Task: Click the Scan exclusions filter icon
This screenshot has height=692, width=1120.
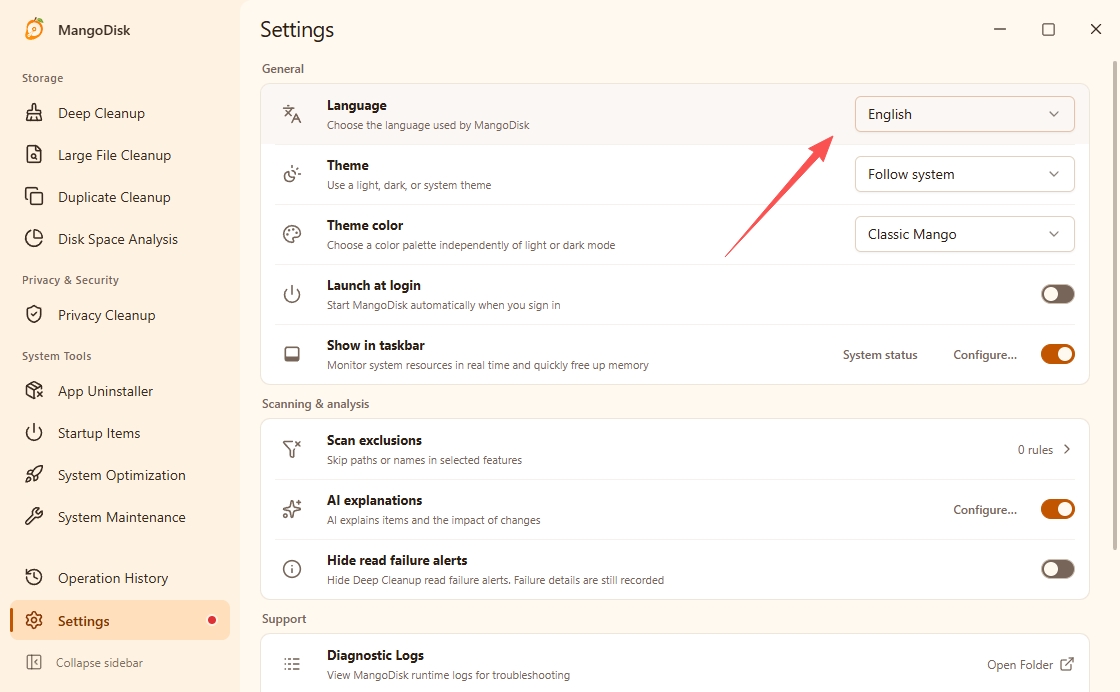Action: (292, 449)
